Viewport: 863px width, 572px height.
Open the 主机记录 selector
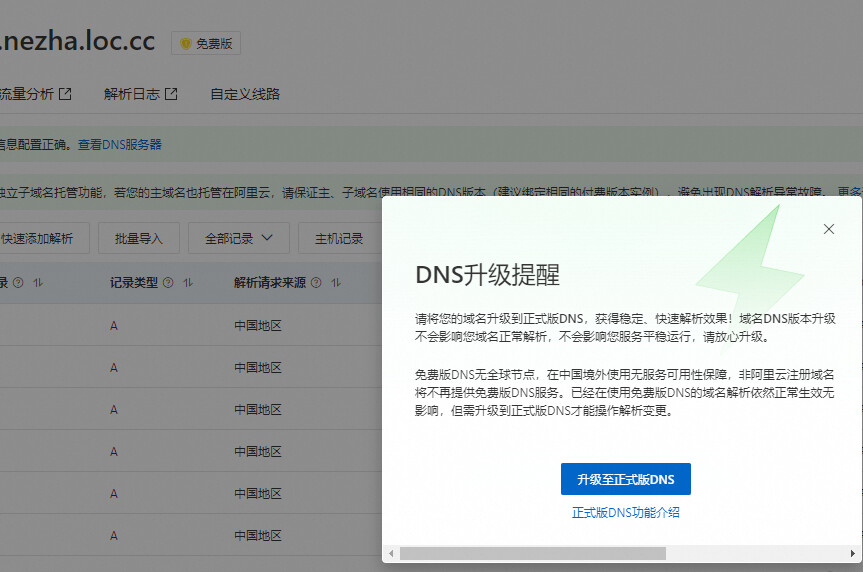pyautogui.click(x=340, y=238)
